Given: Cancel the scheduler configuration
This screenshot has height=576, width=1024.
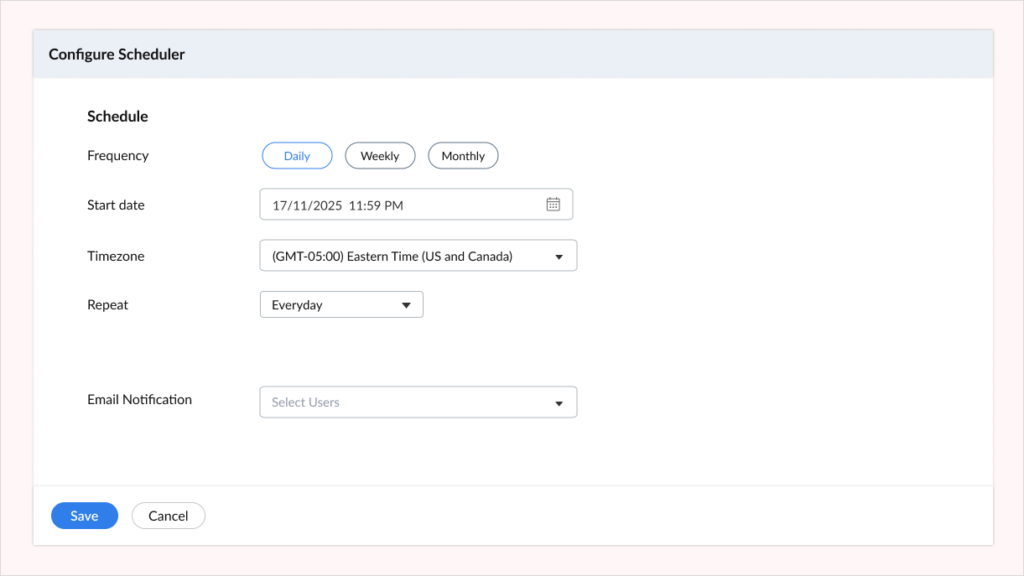Looking at the screenshot, I should coord(168,515).
